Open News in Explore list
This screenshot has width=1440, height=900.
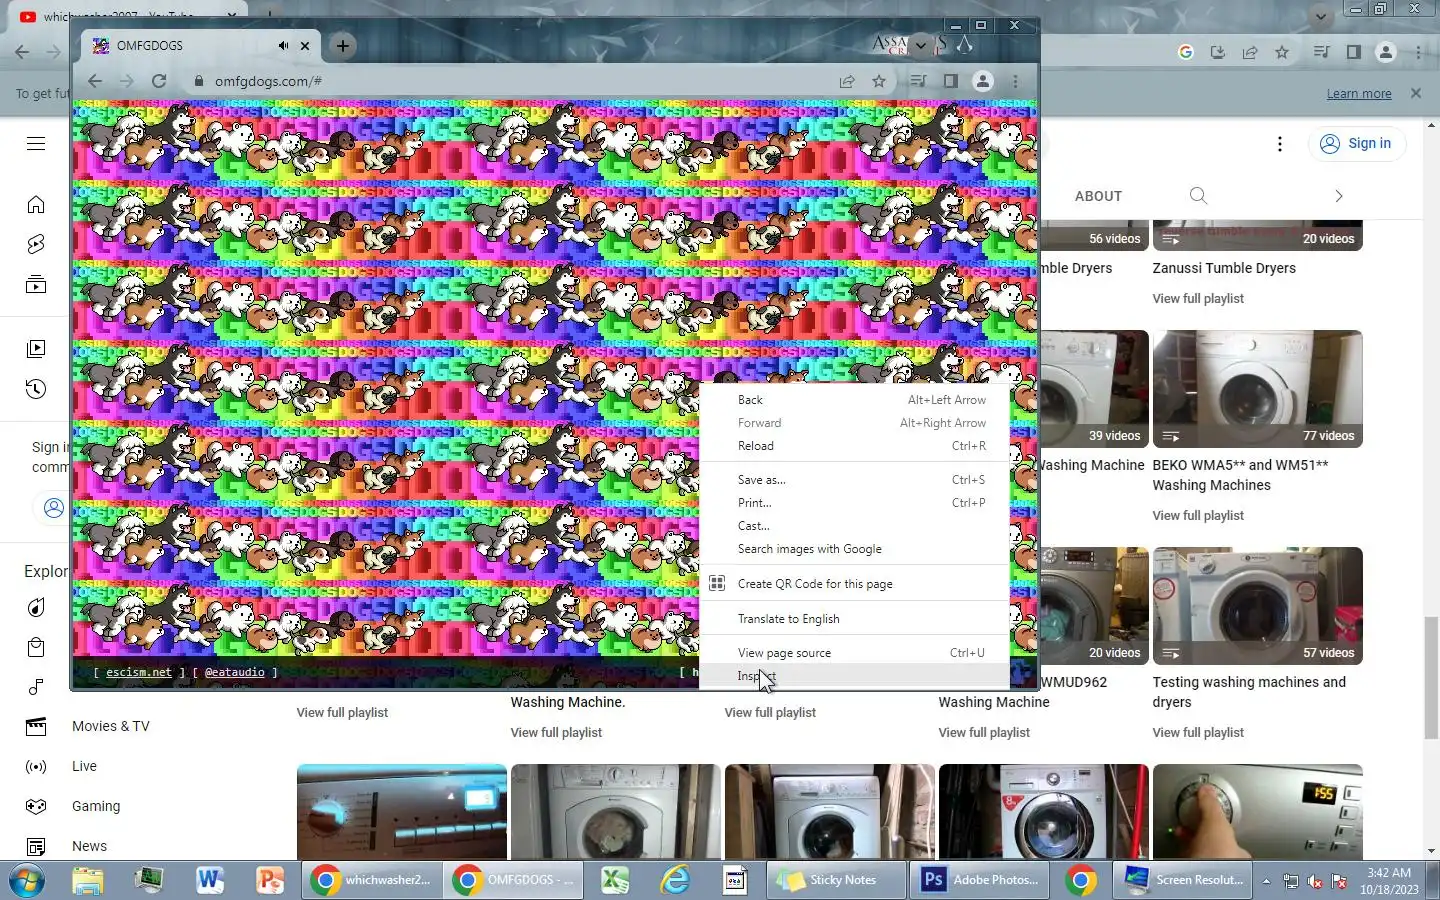point(89,847)
